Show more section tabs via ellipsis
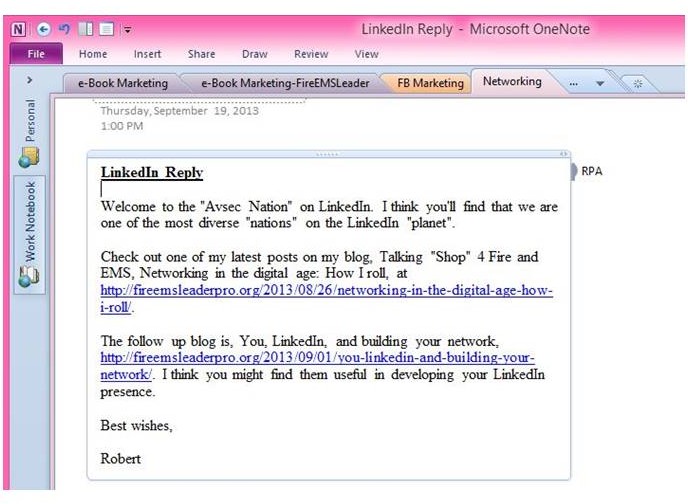 573,83
